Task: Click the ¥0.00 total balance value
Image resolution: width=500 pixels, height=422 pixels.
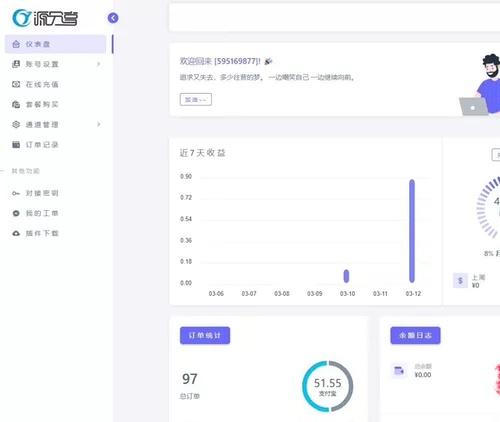Action: [x=423, y=375]
